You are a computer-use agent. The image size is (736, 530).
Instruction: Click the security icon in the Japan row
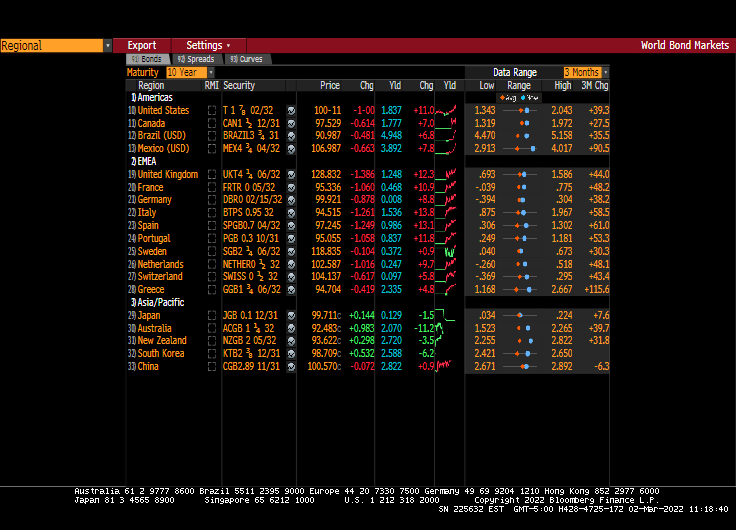click(x=291, y=315)
